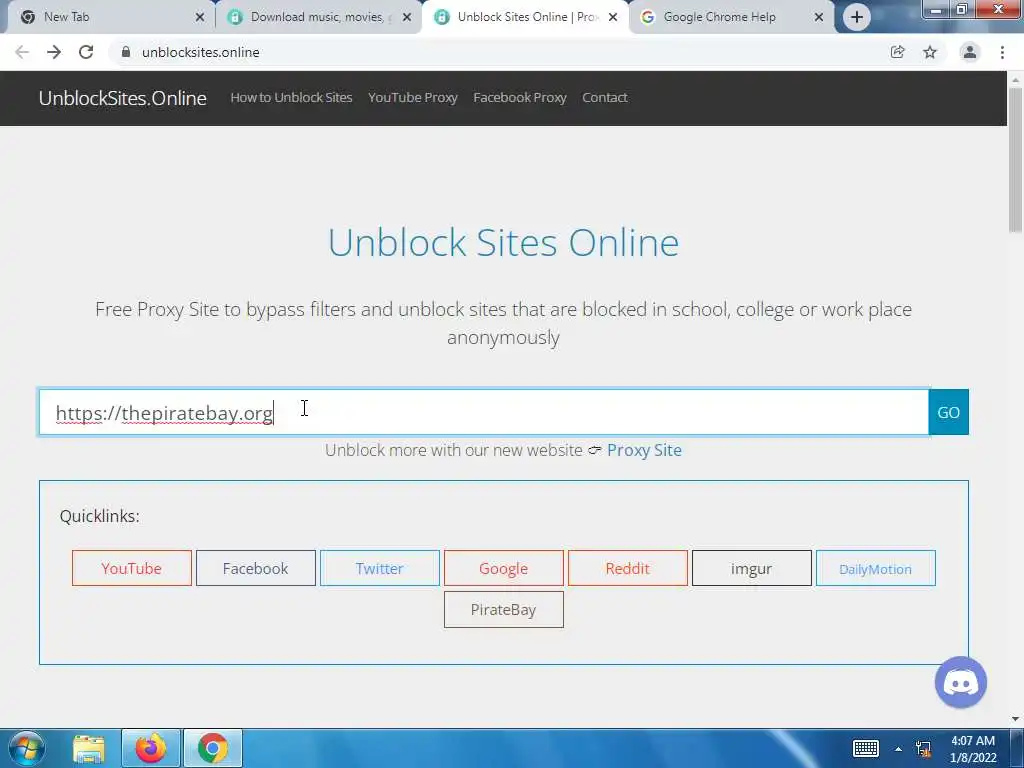Image resolution: width=1024 pixels, height=768 pixels.
Task: Click the browser back arrow
Action: 22,52
